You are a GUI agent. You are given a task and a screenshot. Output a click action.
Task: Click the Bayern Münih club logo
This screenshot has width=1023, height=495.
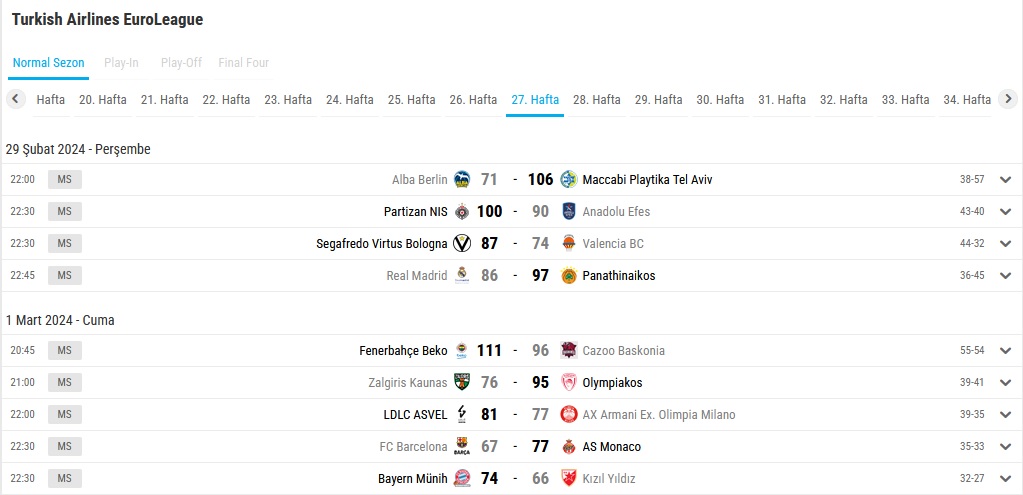click(x=462, y=479)
